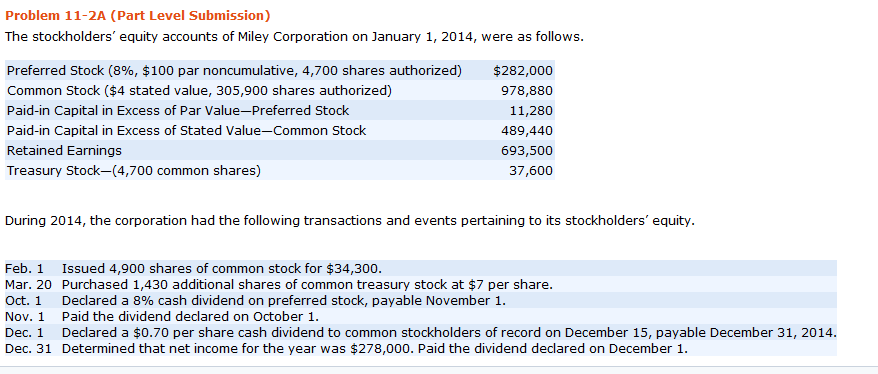
Task: Select the Preferred Stock row label
Action: [235, 71]
